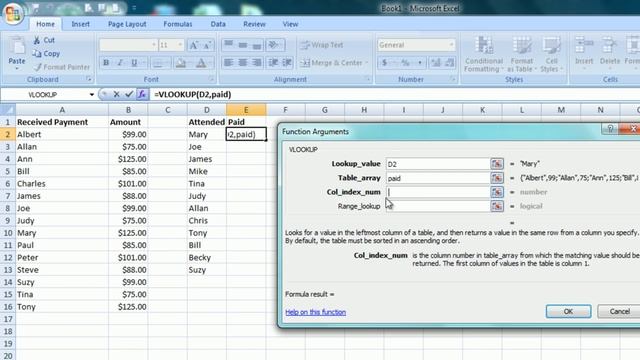
Task: Click the Accounting dollar format icon
Action: pyautogui.click(x=384, y=62)
